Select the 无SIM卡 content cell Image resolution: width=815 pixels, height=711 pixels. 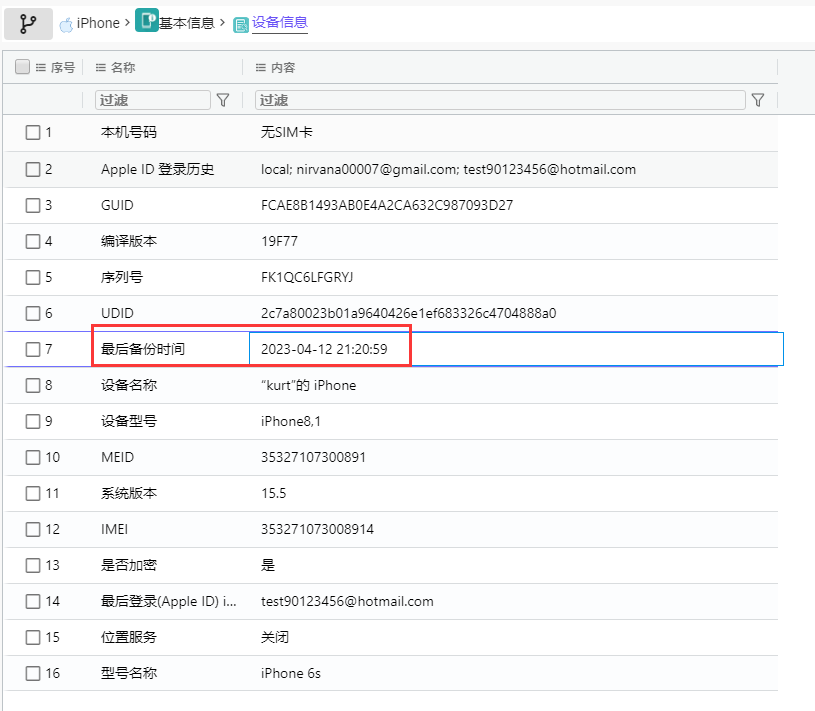(x=286, y=133)
